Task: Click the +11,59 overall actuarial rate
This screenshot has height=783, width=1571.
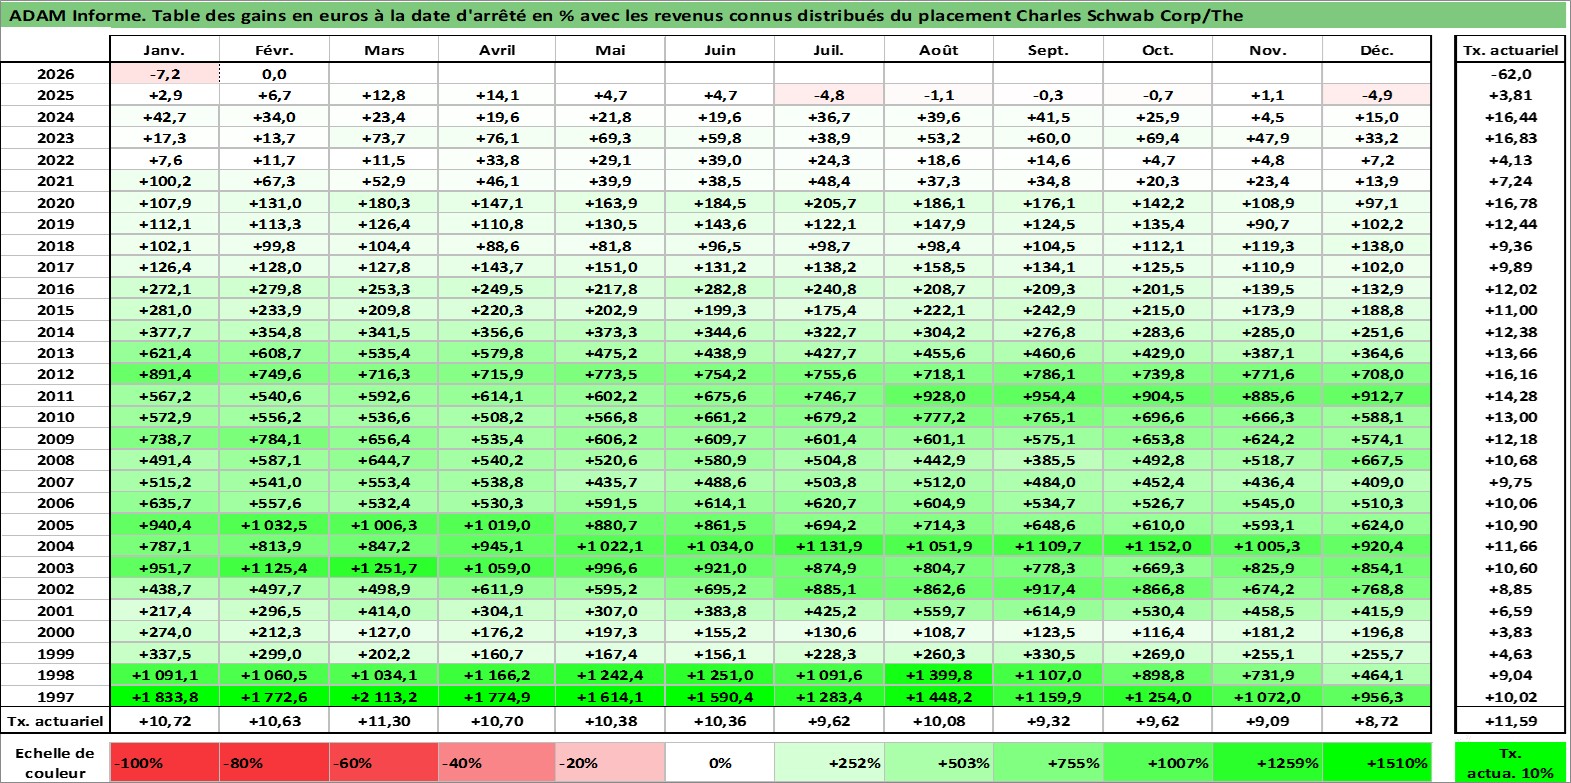Action: coord(1511,721)
